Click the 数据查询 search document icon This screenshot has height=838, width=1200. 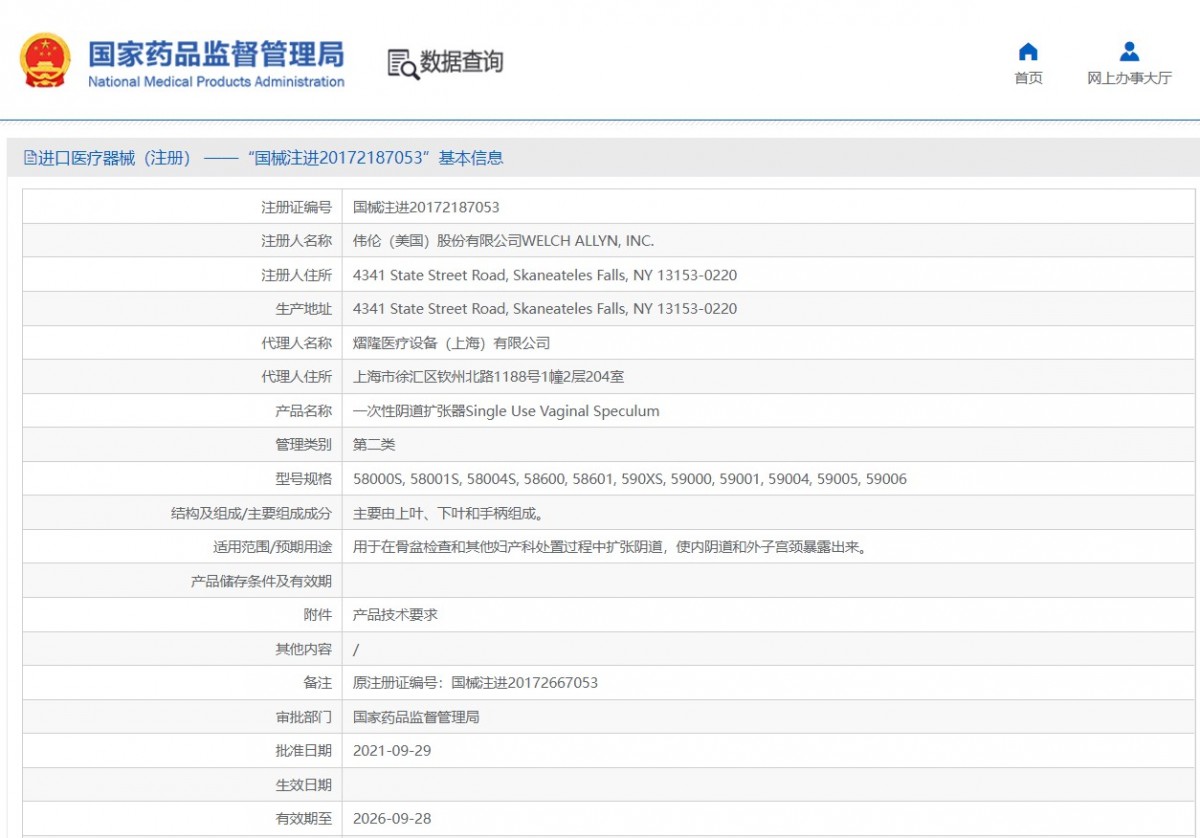(x=402, y=63)
